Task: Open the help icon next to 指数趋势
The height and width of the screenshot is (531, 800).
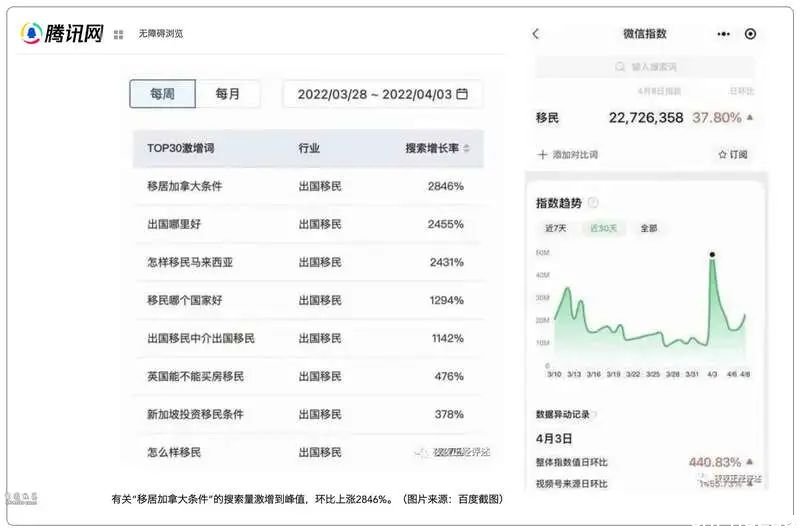Action: click(593, 203)
